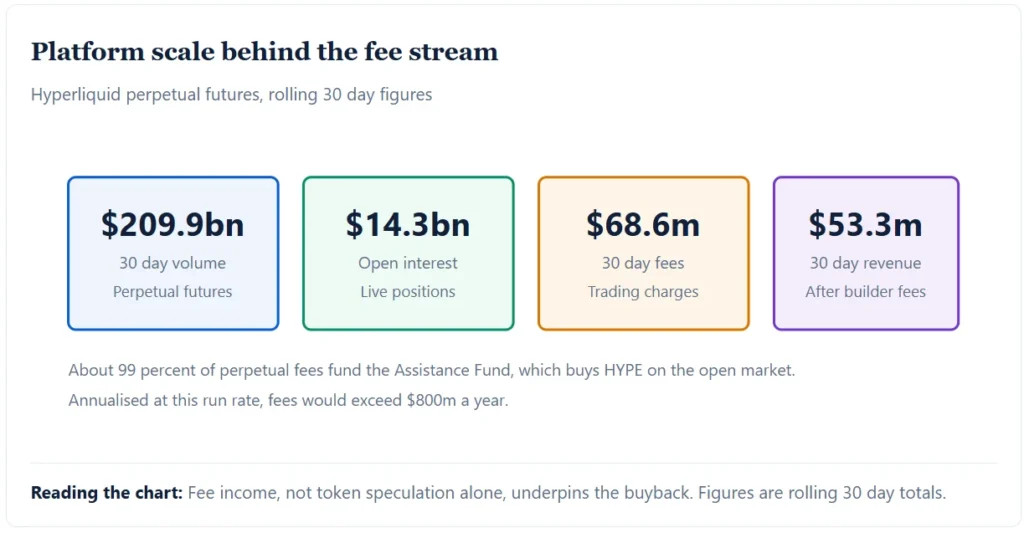Click the $68.6m 30 day fees card
This screenshot has height=533, width=1024.
coord(643,253)
